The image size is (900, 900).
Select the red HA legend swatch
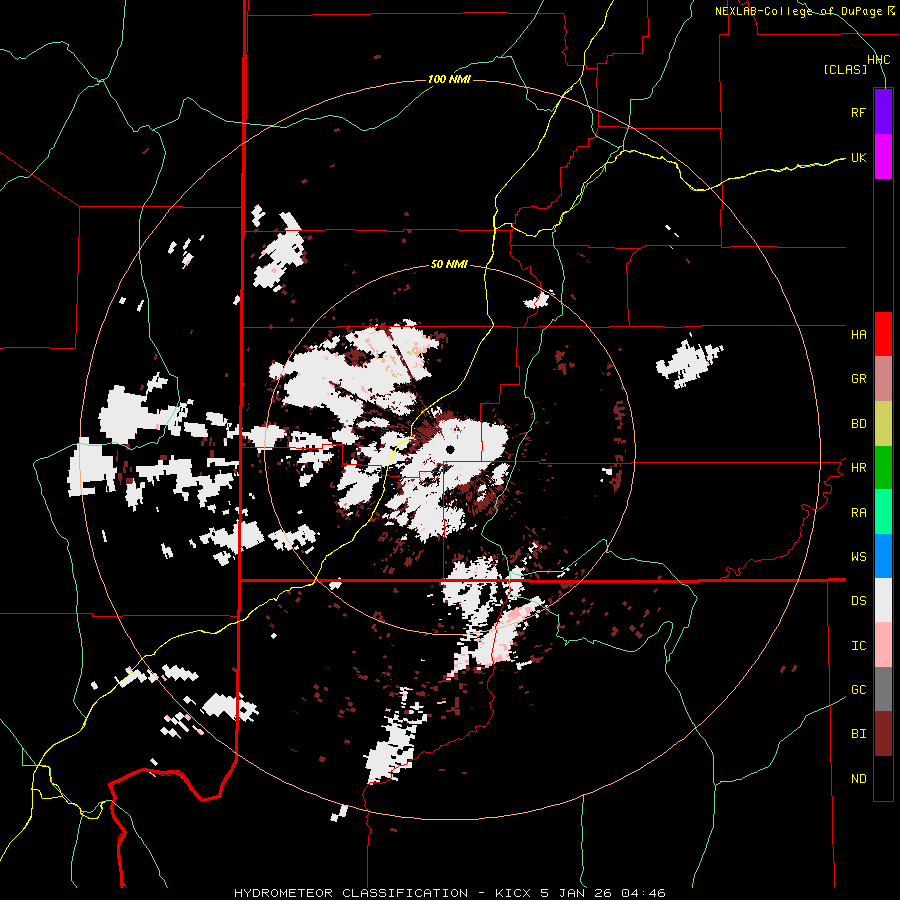pyautogui.click(x=883, y=334)
